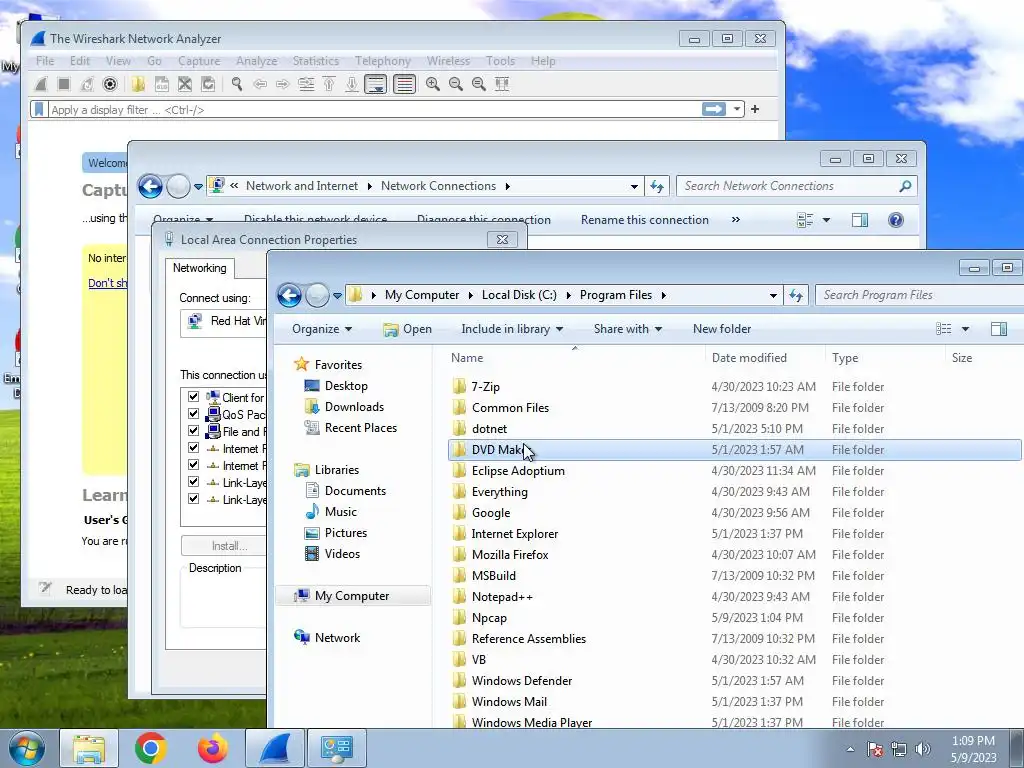This screenshot has width=1024, height=768.
Task: Click Wireshark resize columns icon
Action: pyautogui.click(x=502, y=84)
